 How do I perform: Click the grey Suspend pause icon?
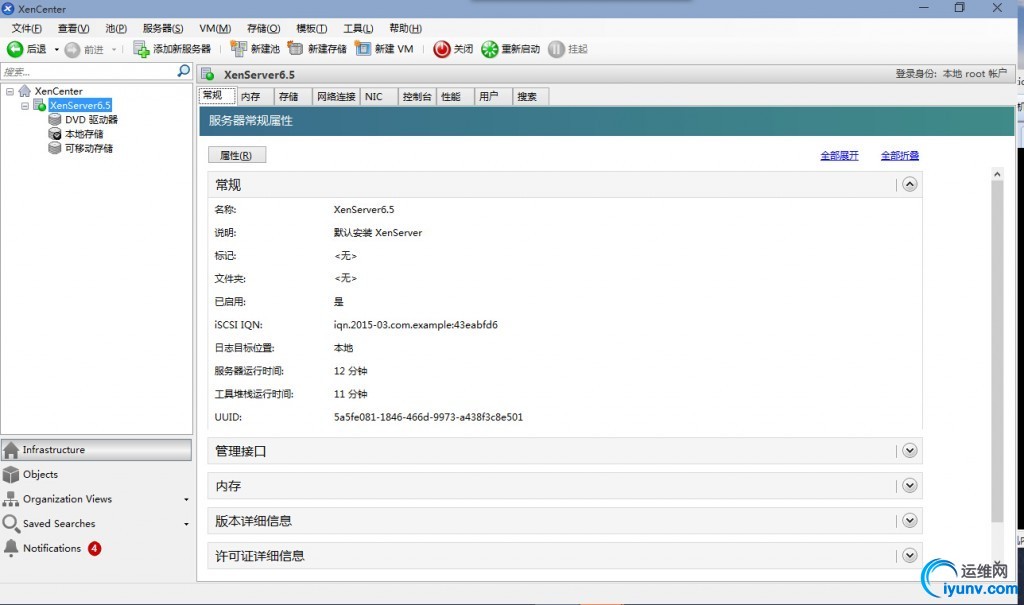(x=556, y=49)
